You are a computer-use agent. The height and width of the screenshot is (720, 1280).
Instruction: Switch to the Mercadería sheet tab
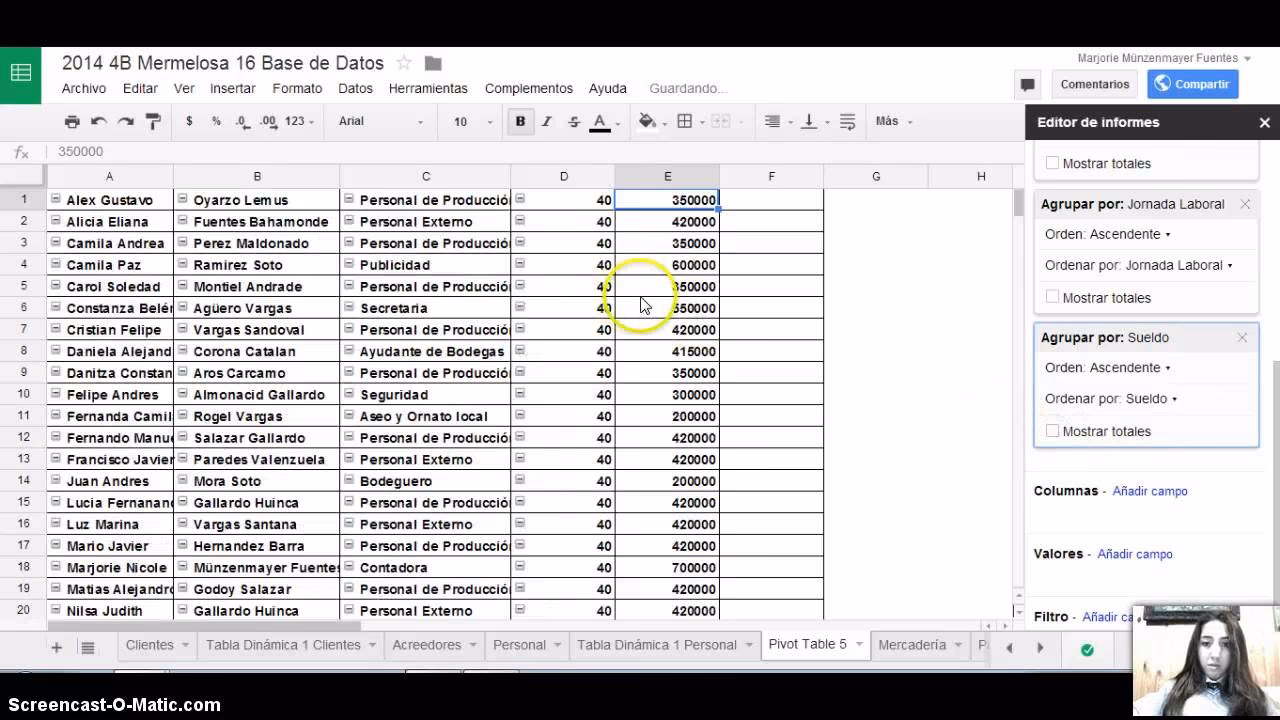pyautogui.click(x=918, y=645)
